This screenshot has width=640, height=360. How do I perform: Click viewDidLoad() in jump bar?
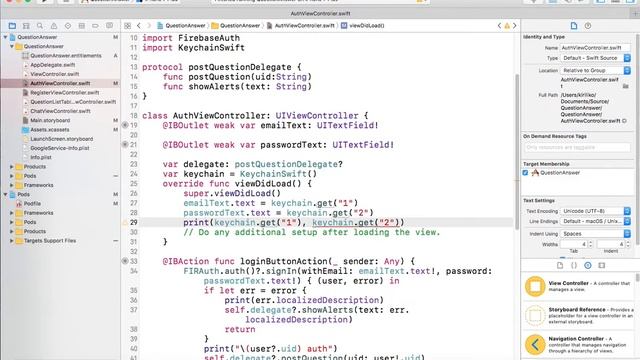(362, 26)
